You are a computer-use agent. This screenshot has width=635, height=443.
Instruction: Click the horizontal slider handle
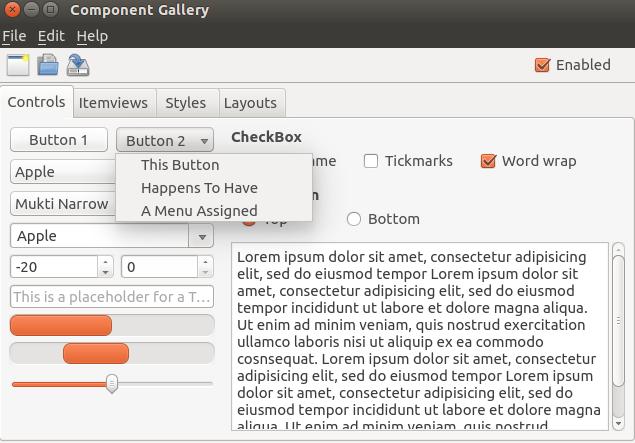click(112, 383)
